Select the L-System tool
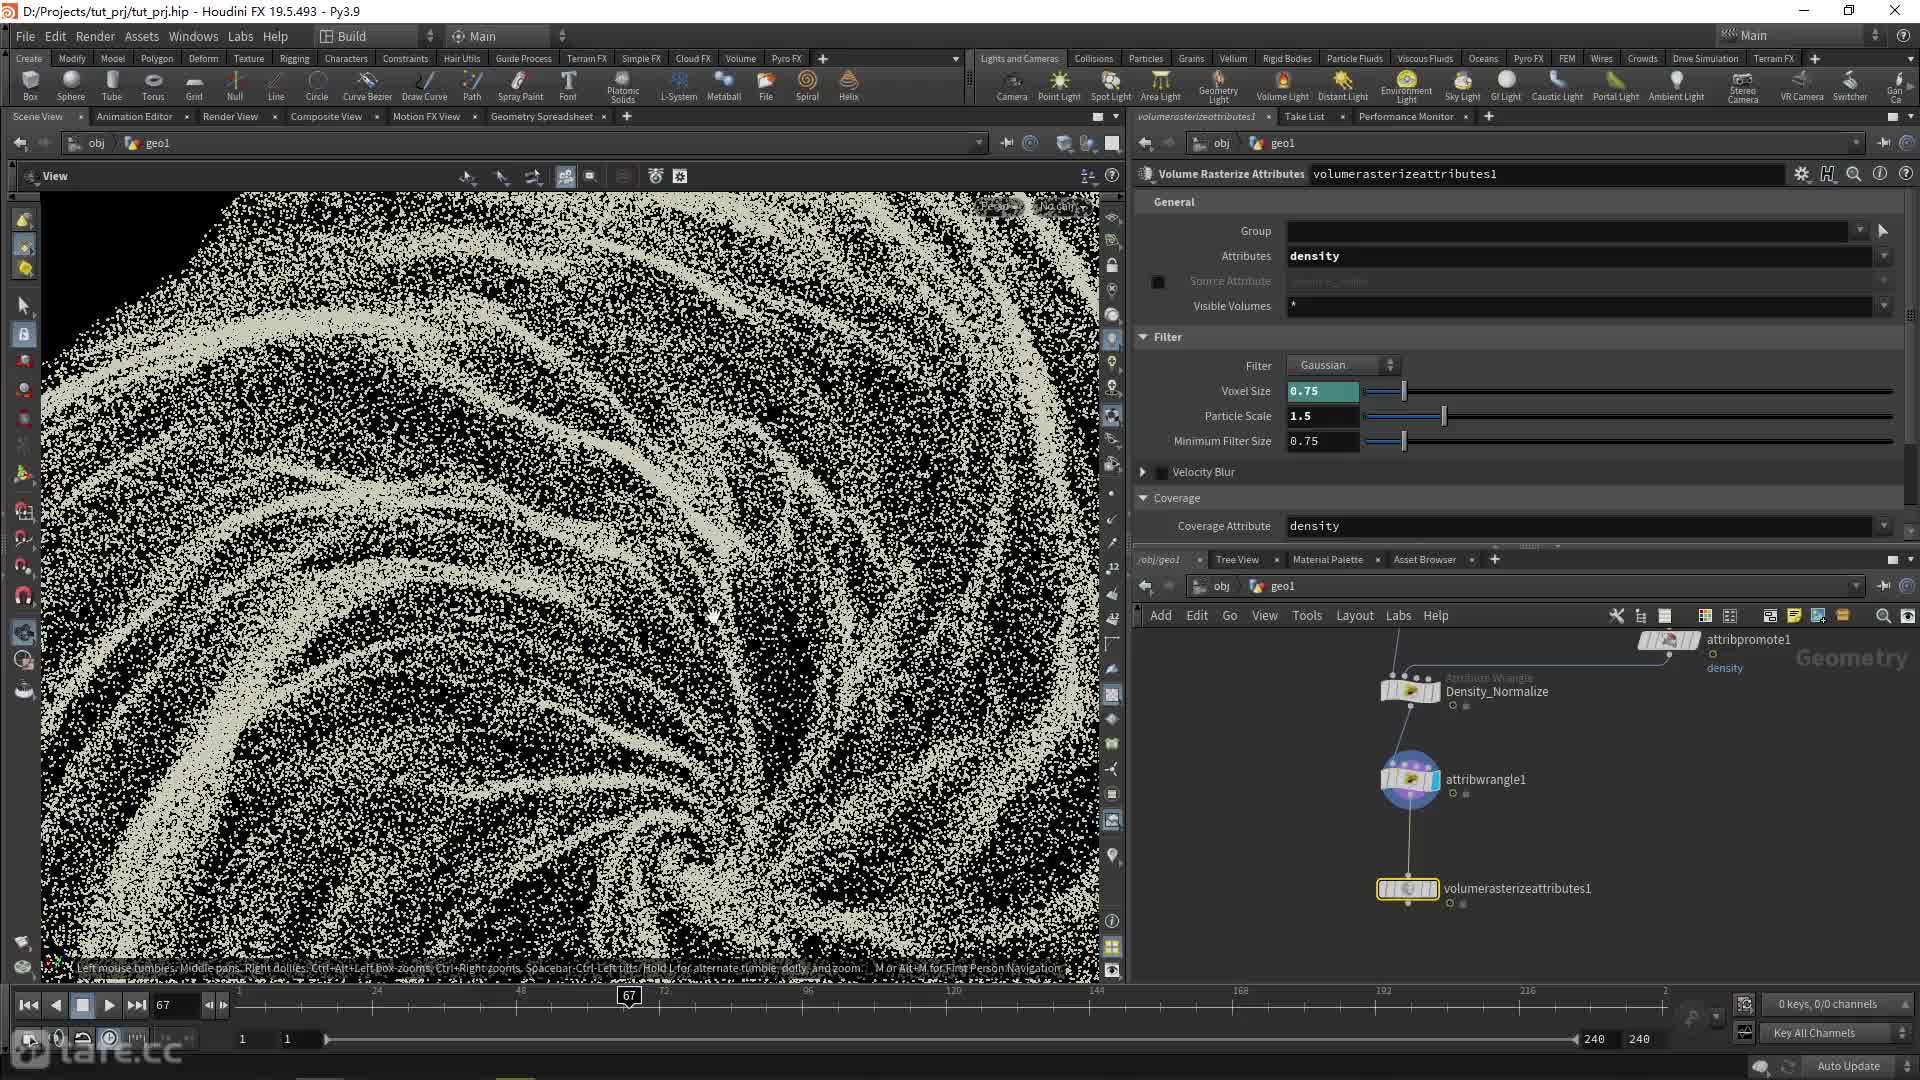Viewport: 1920px width, 1080px height. tap(679, 86)
